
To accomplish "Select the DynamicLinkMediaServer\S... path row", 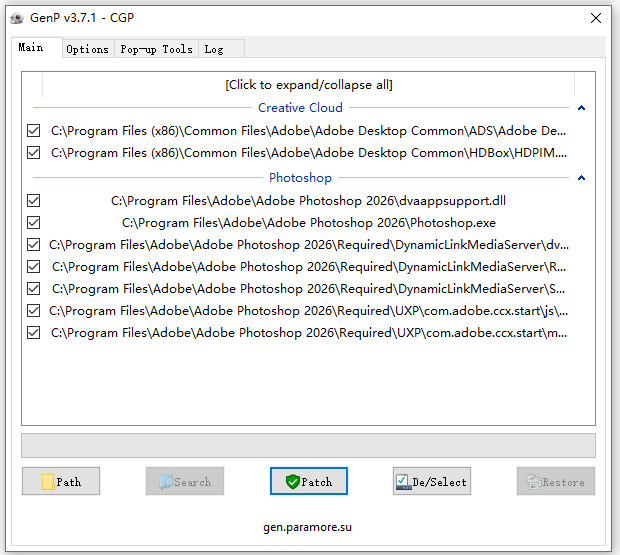I will point(308,289).
